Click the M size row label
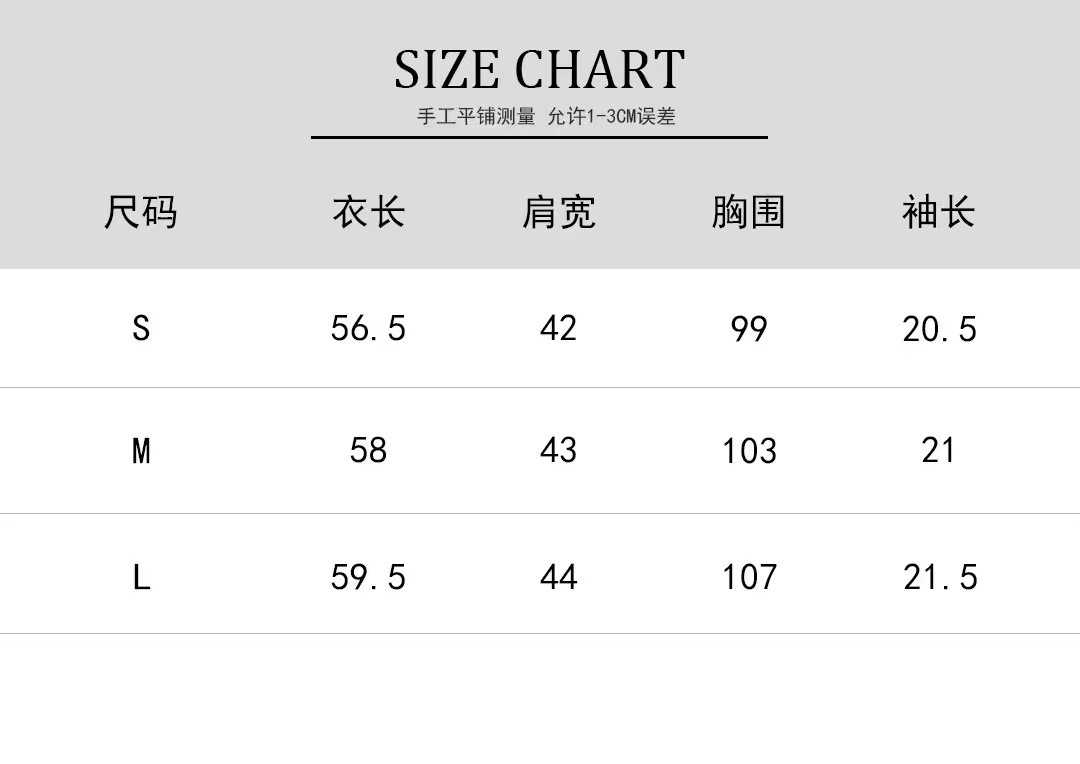The width and height of the screenshot is (1080, 764). click(x=141, y=451)
